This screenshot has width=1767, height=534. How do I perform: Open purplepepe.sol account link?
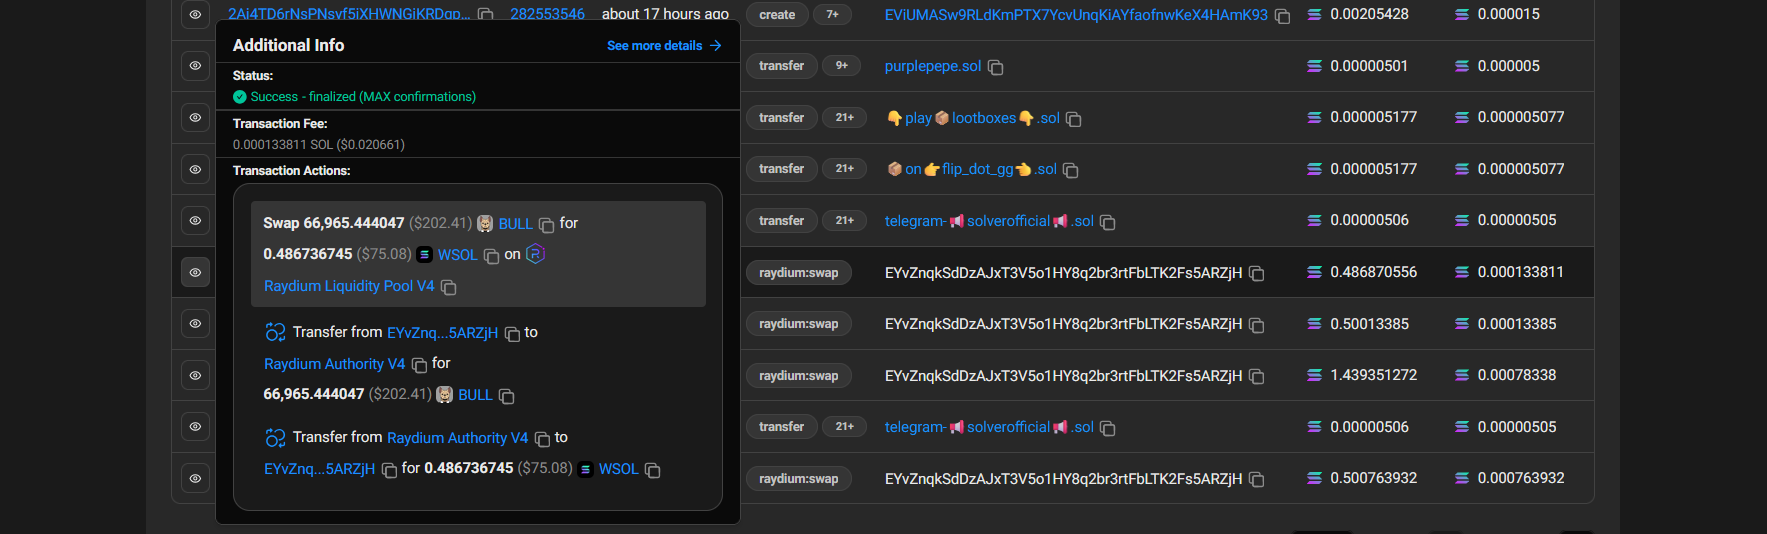click(x=933, y=66)
